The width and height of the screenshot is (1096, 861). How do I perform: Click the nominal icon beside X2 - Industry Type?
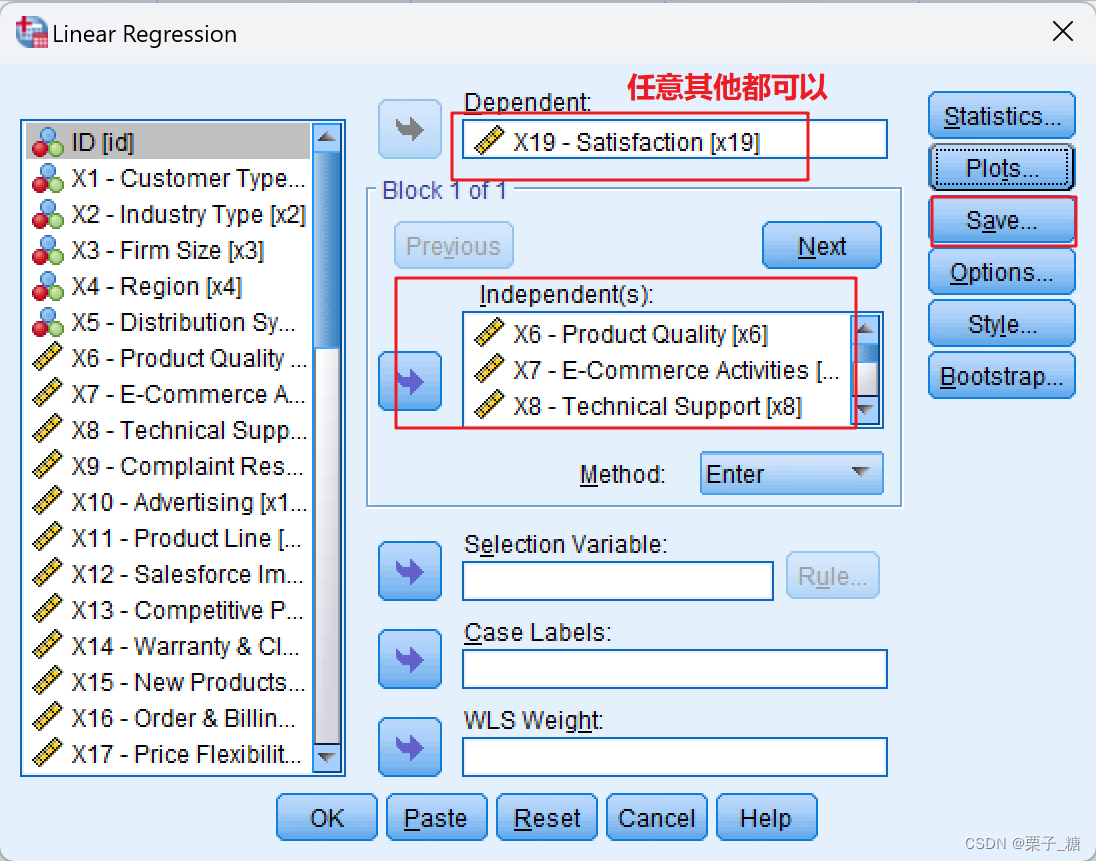[x=47, y=214]
